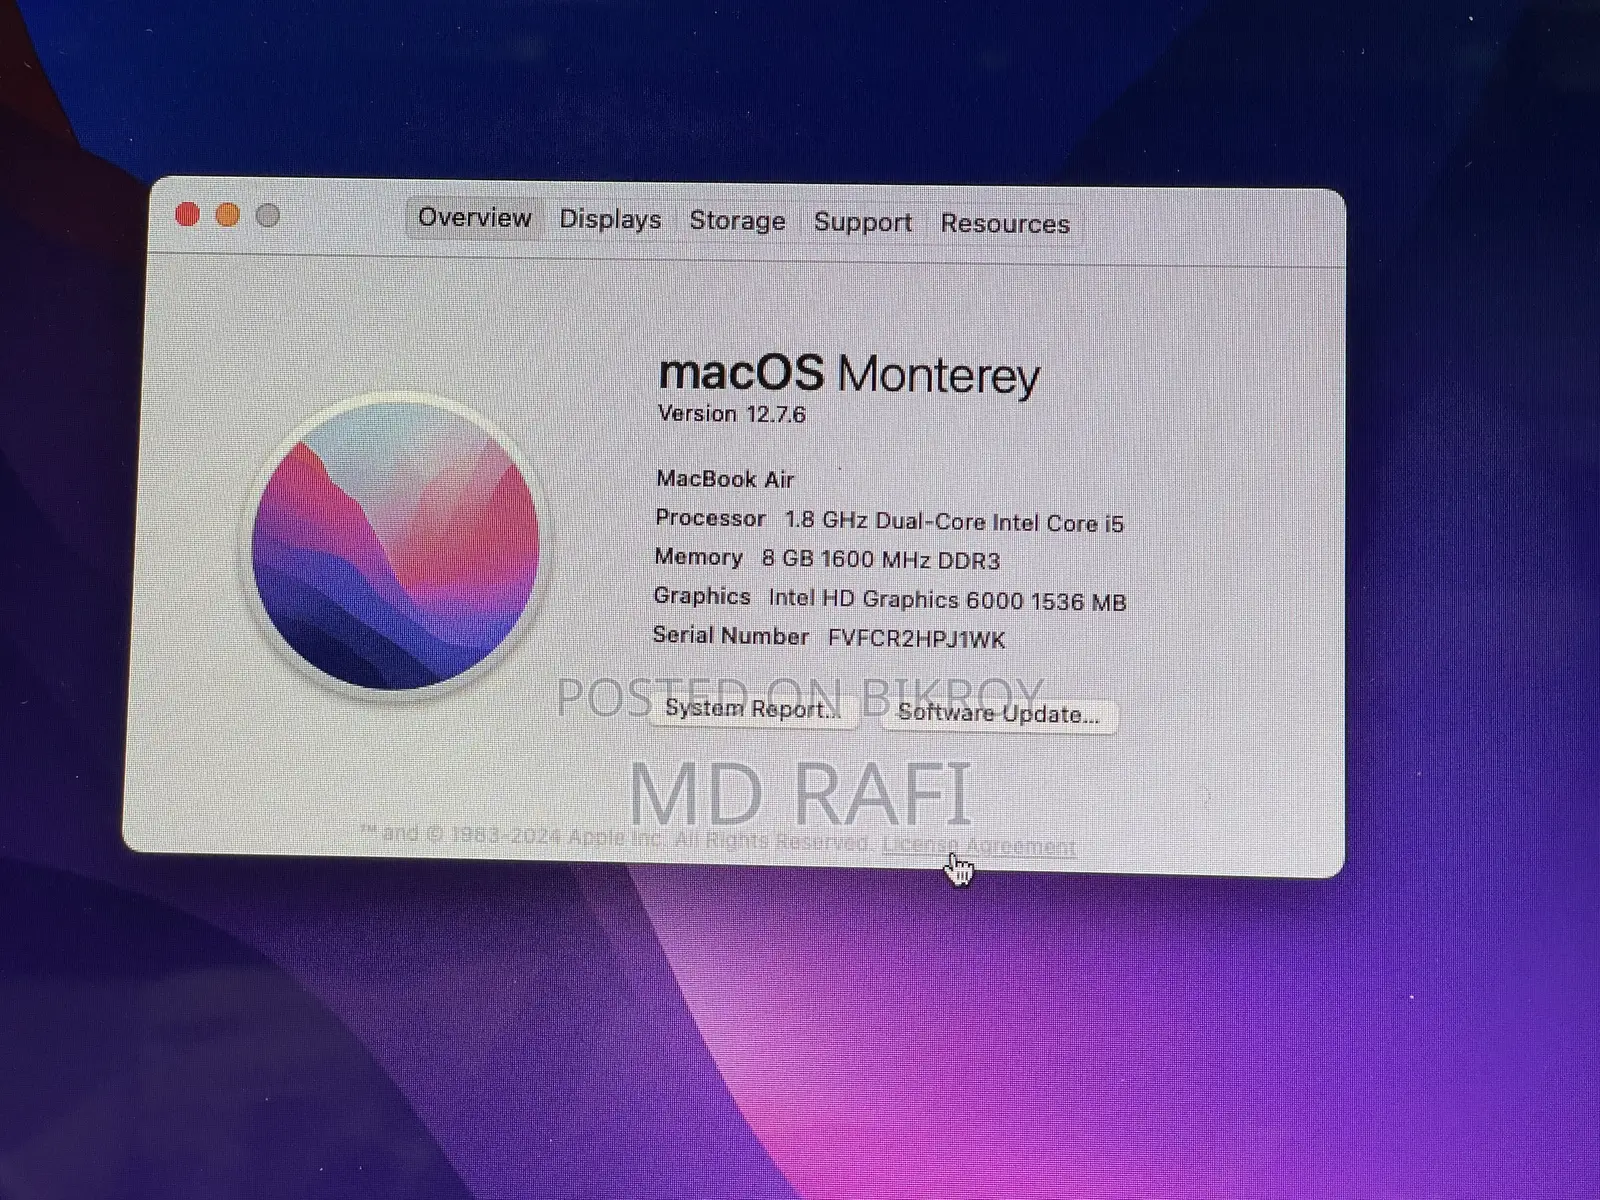The width and height of the screenshot is (1600, 1200).
Task: Open the Support tab
Action: (x=862, y=222)
